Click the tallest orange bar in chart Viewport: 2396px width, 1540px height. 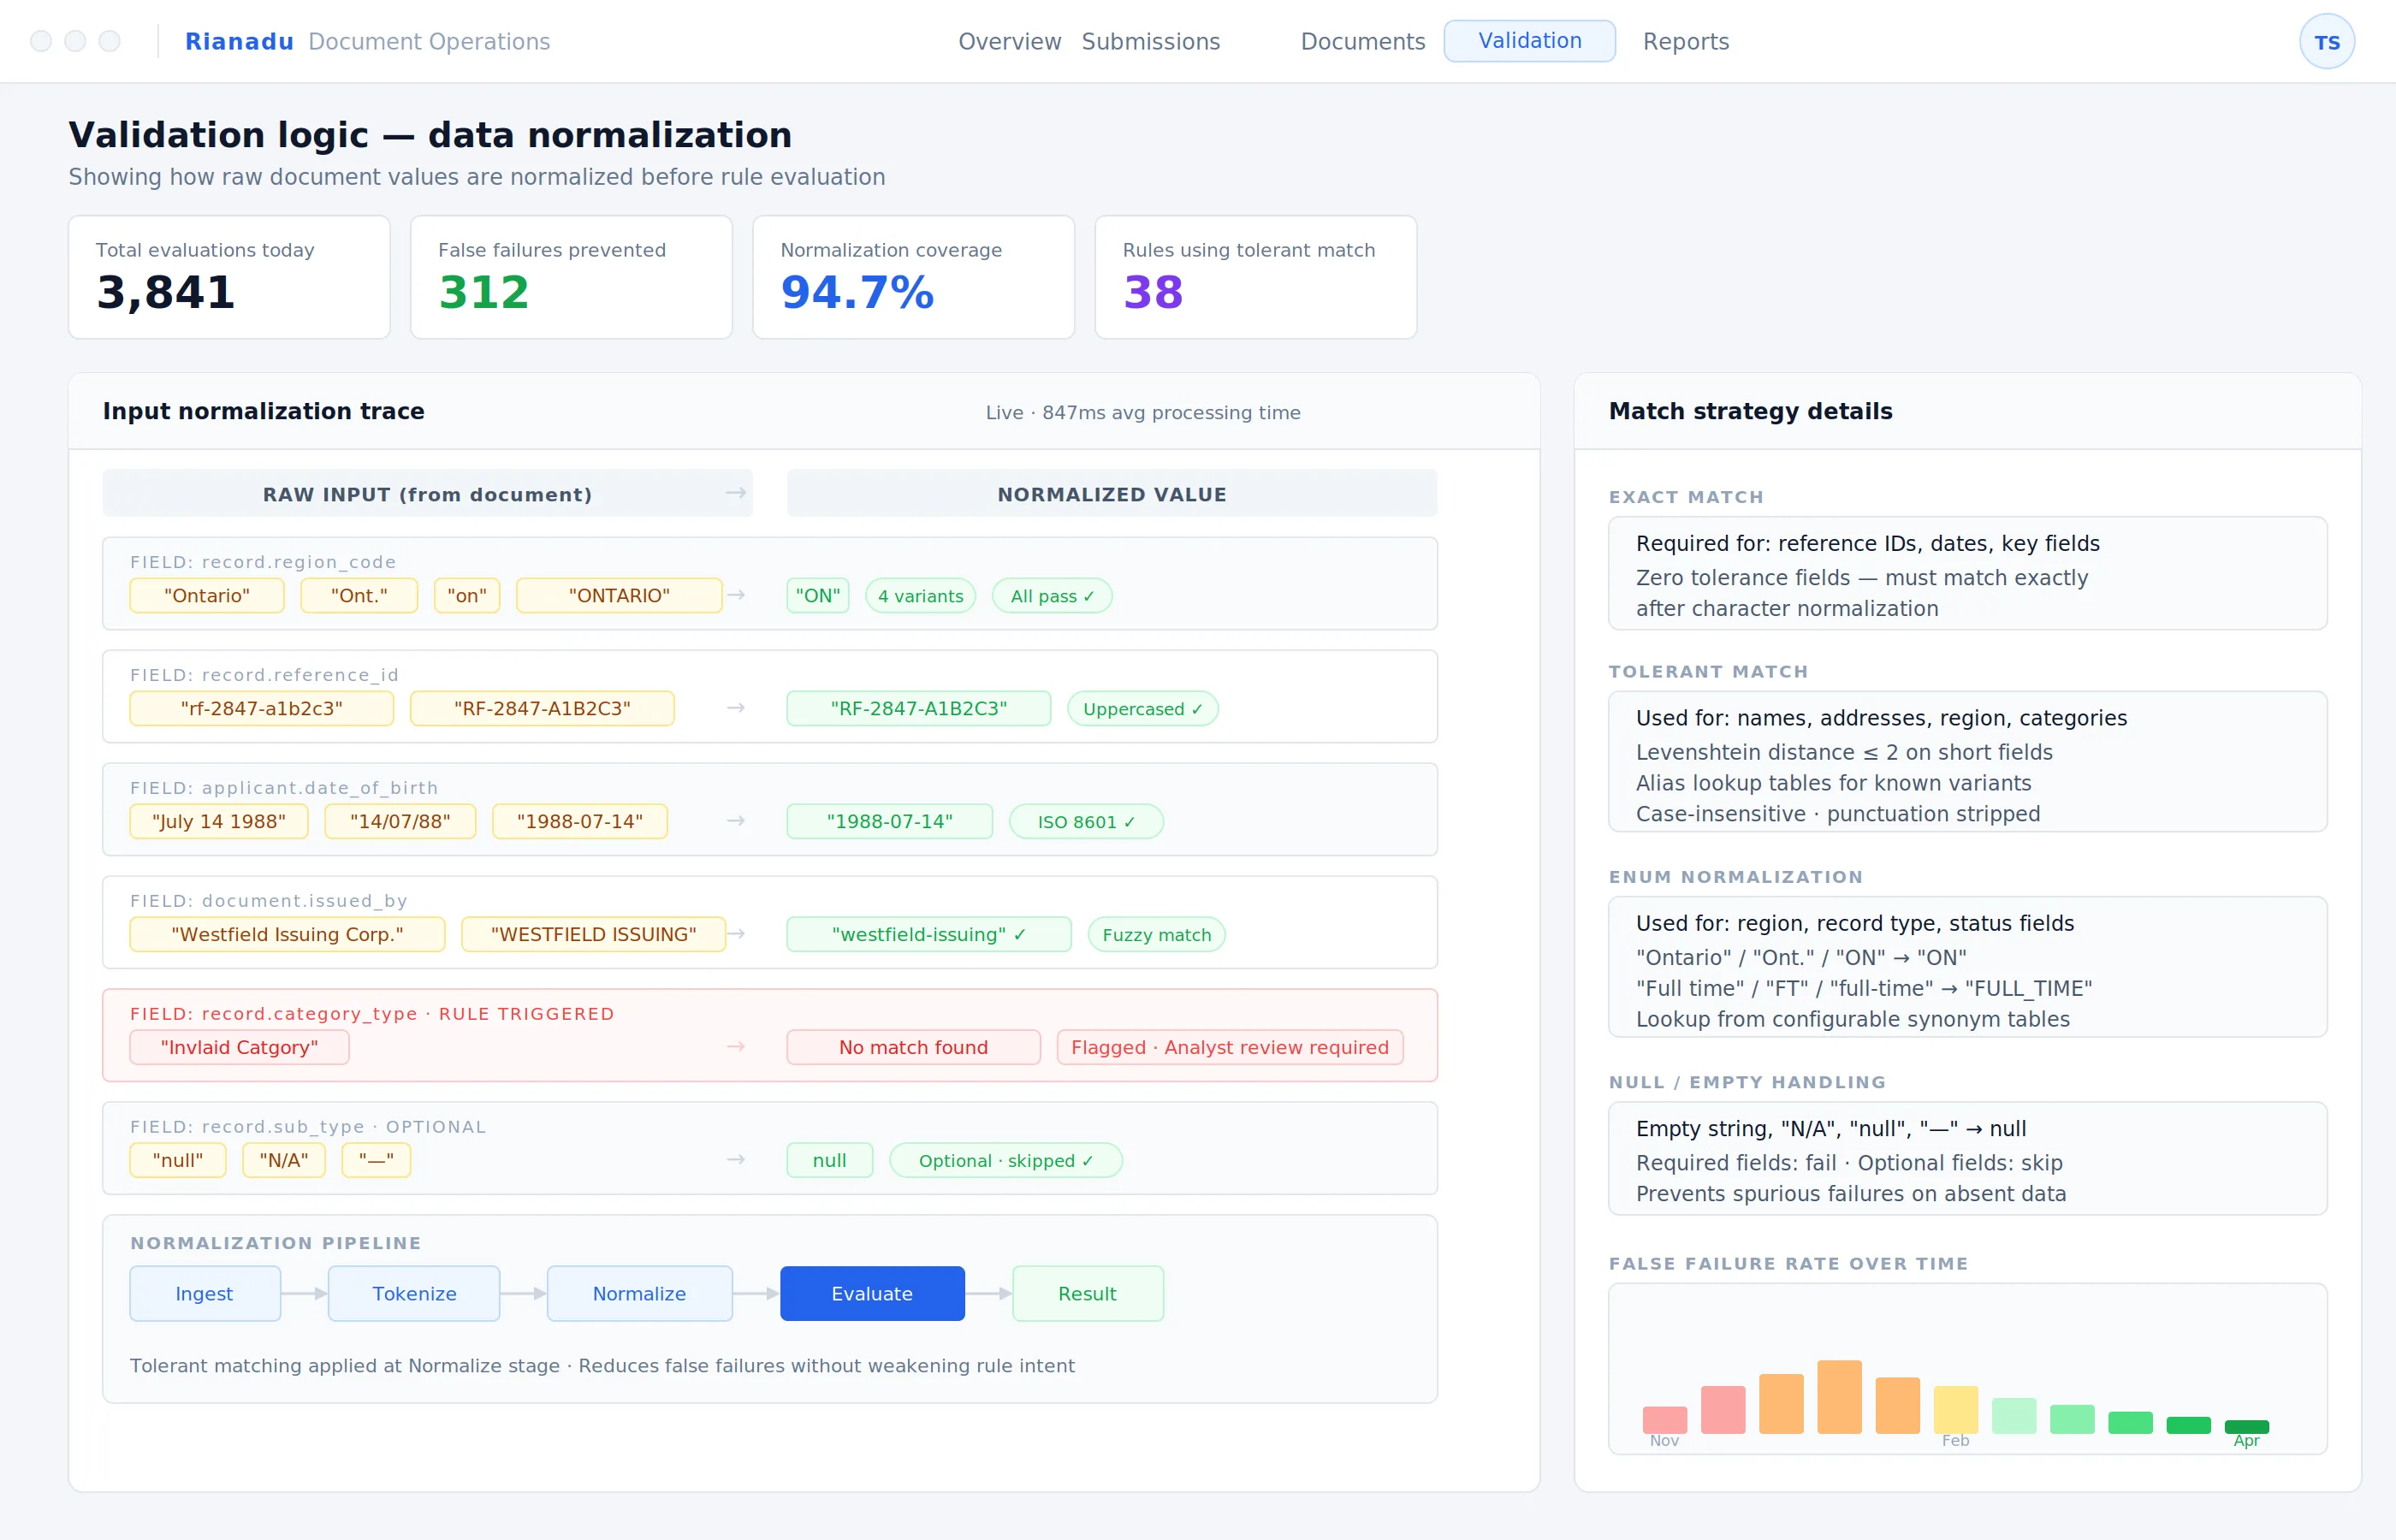(1839, 1396)
